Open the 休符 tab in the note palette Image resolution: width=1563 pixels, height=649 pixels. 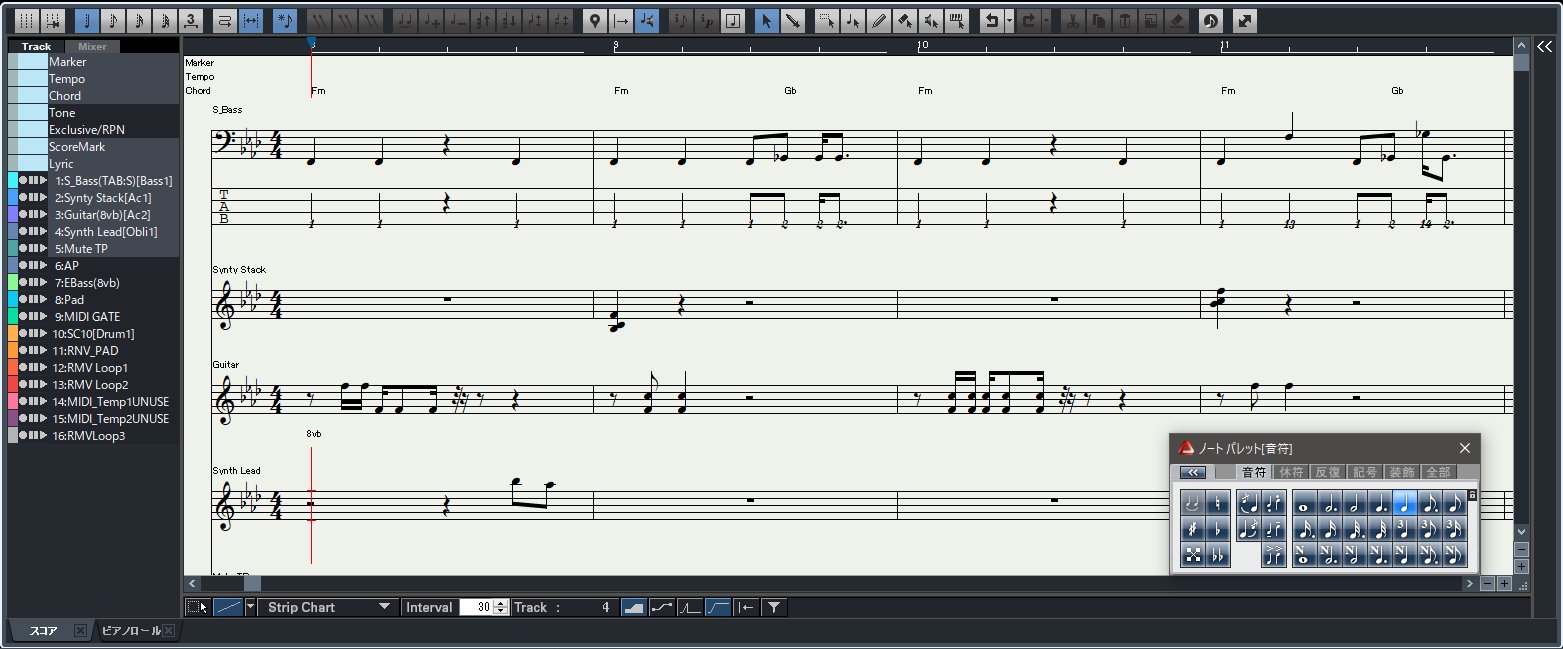[1291, 472]
